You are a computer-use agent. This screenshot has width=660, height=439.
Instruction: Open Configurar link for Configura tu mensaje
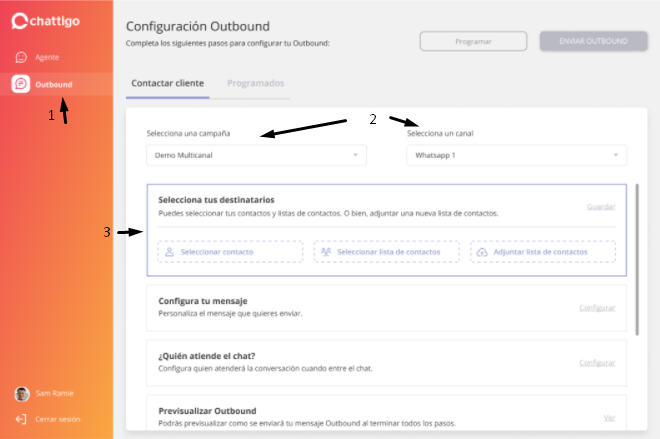tap(597, 307)
